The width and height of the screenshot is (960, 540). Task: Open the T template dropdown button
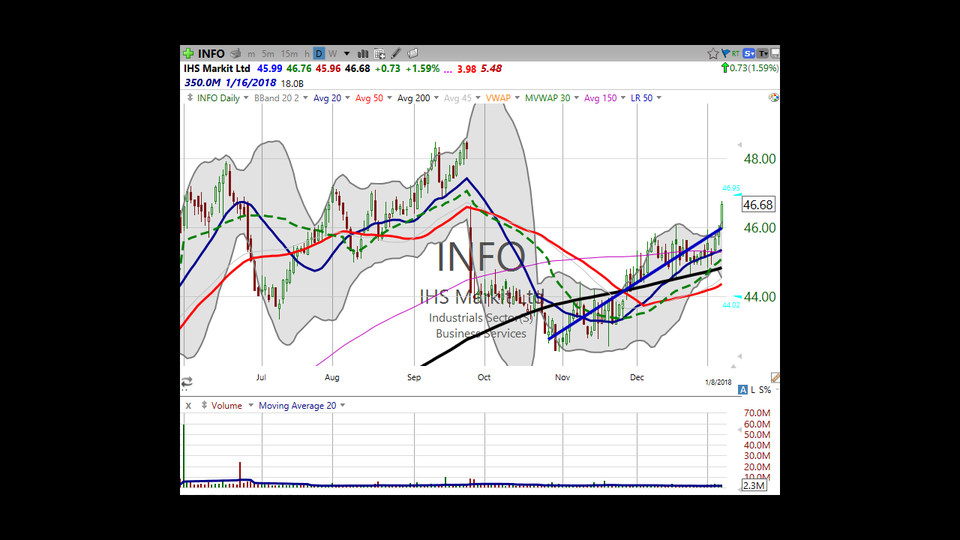763,54
